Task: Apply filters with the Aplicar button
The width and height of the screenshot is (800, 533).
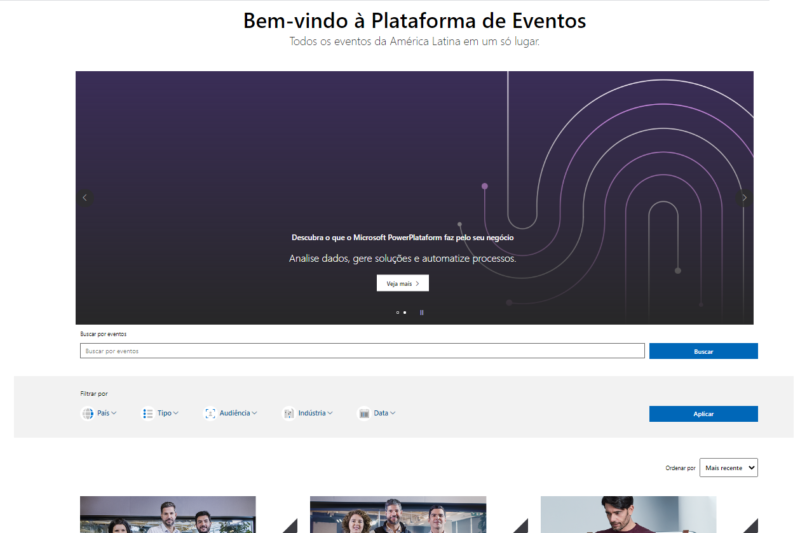Action: tap(703, 414)
